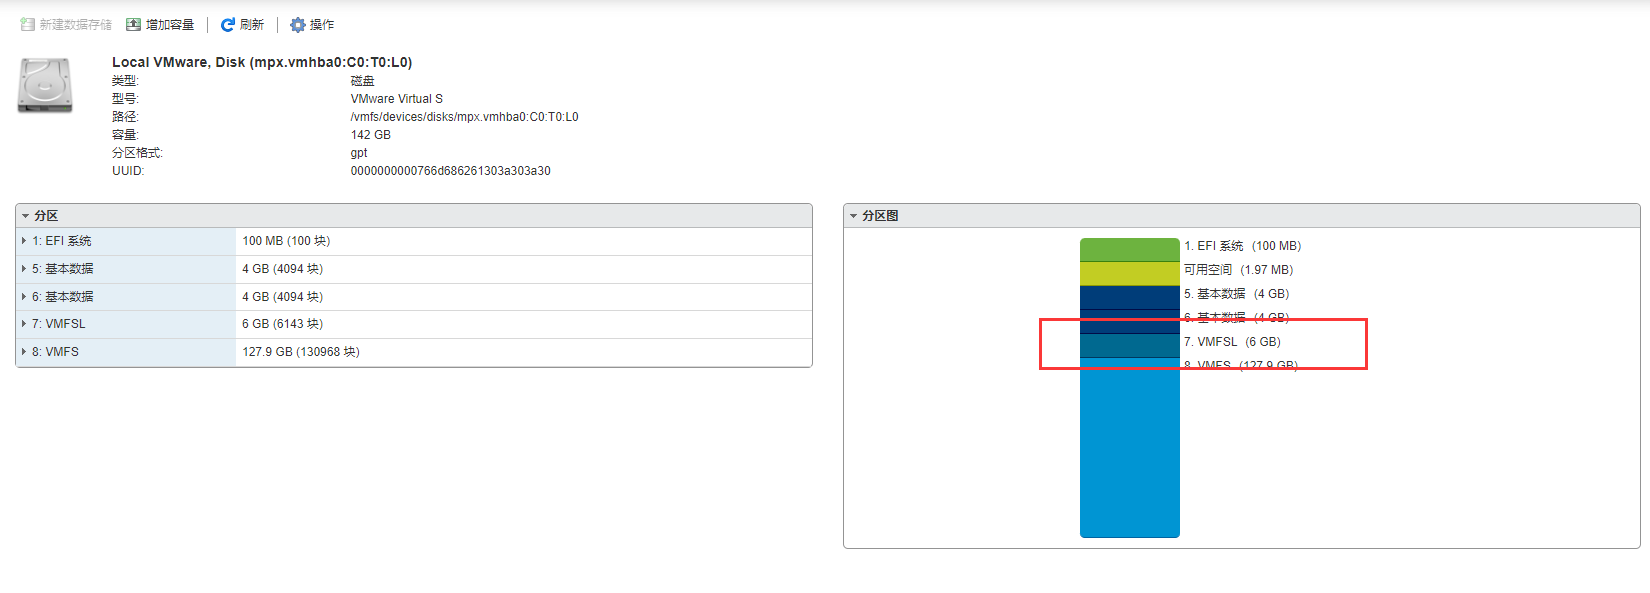The image size is (1650, 593).
Task: Expand partition 8: VMFS row
Action: coord(24,352)
